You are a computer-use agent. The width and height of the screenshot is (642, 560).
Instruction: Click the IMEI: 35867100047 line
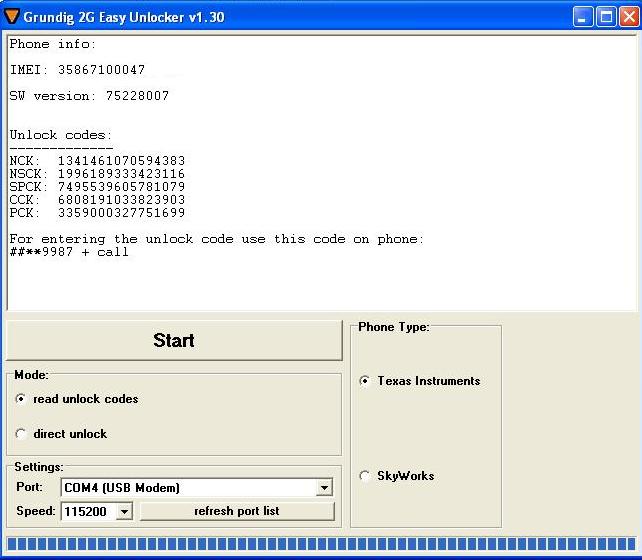[x=77, y=70]
